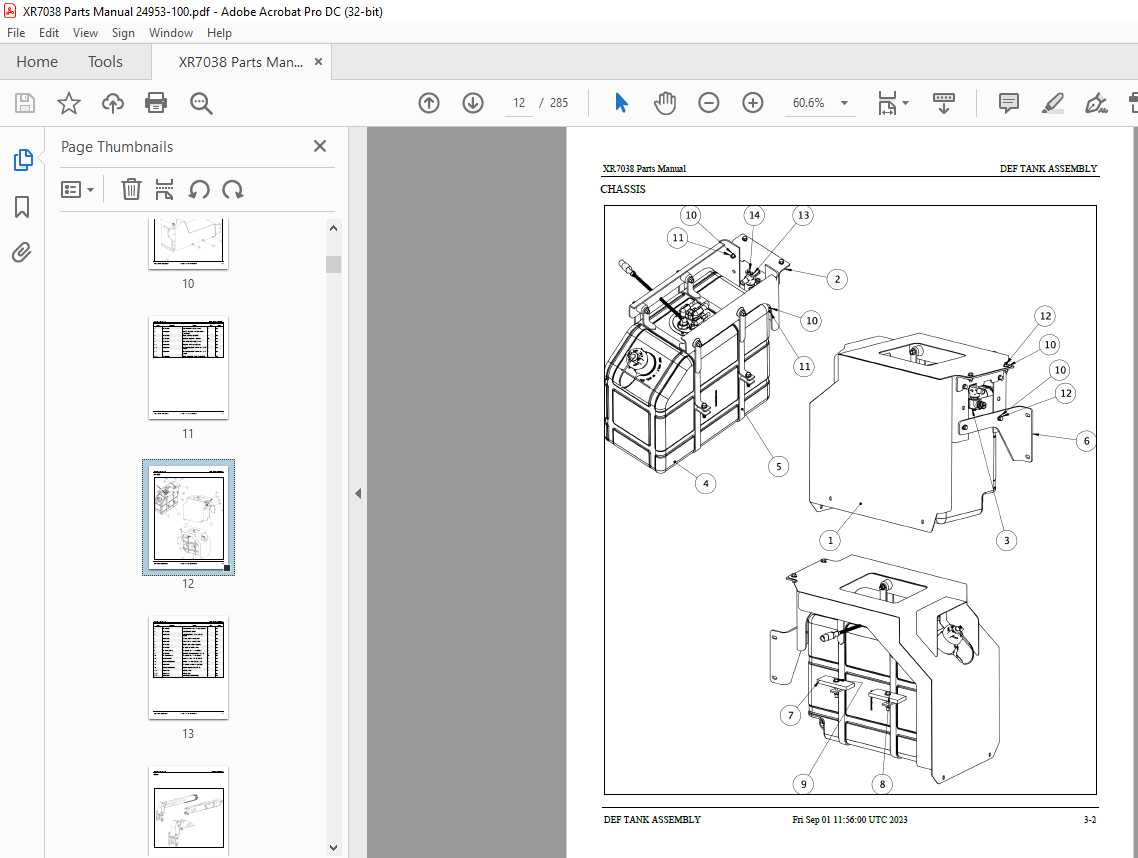Open the Sign menu
The width and height of the screenshot is (1138, 858).
pyautogui.click(x=123, y=33)
